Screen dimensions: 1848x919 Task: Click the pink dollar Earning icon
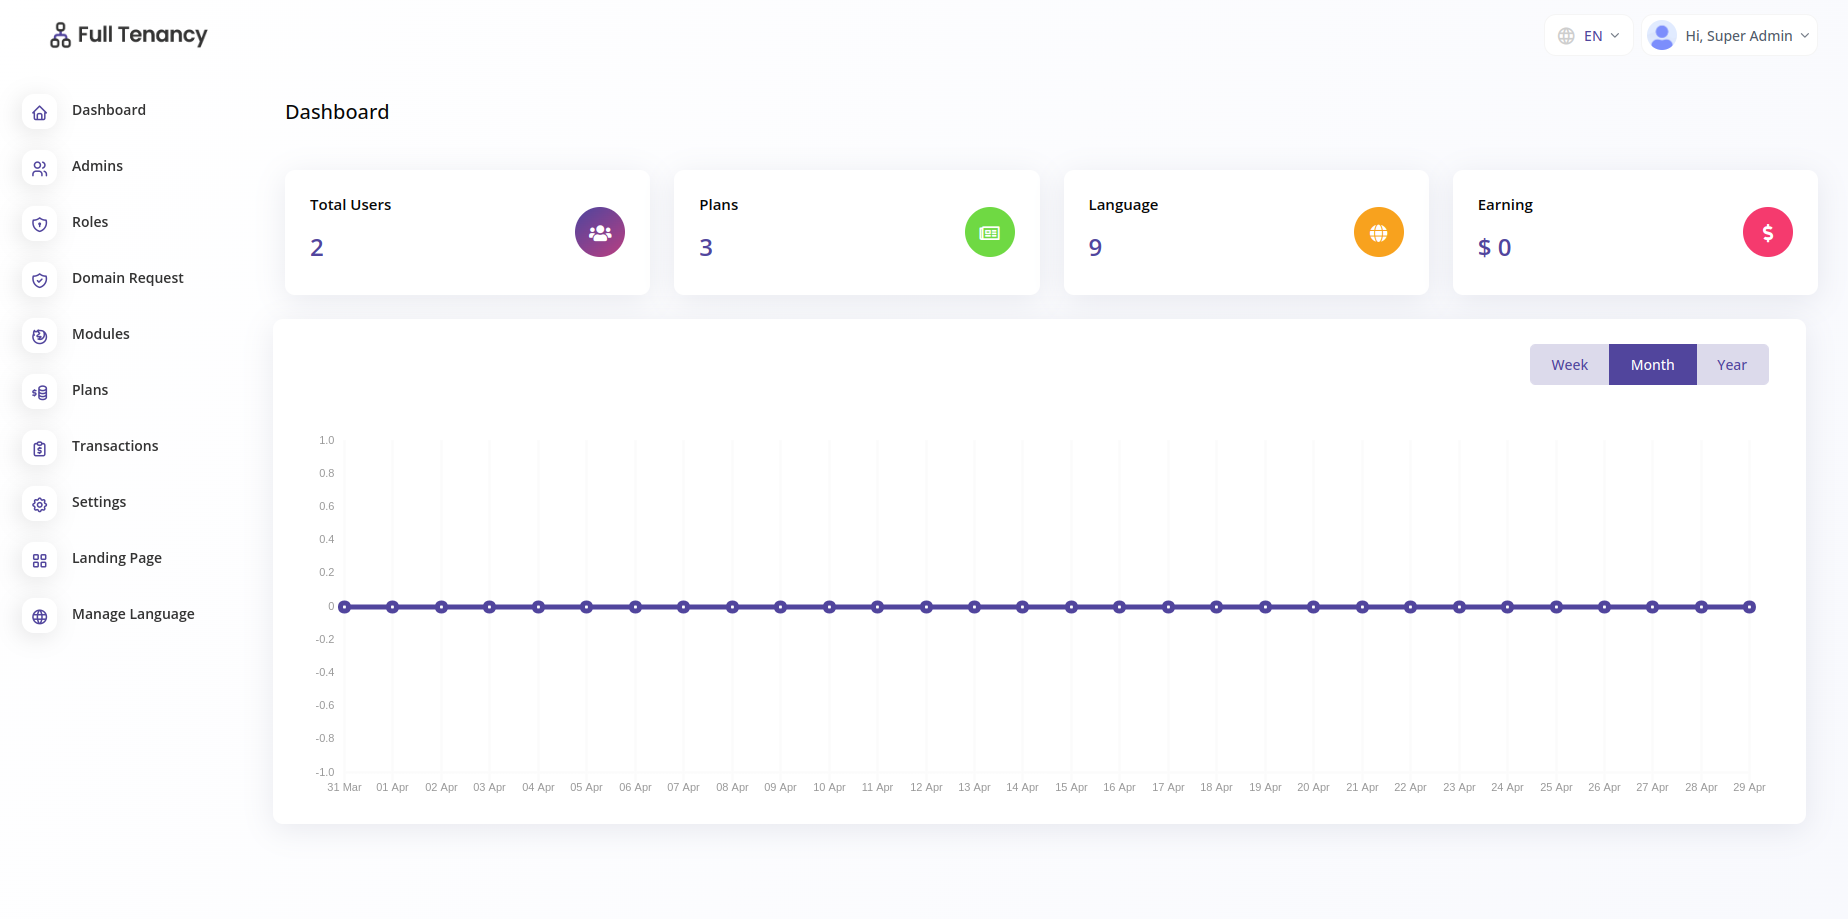point(1767,232)
